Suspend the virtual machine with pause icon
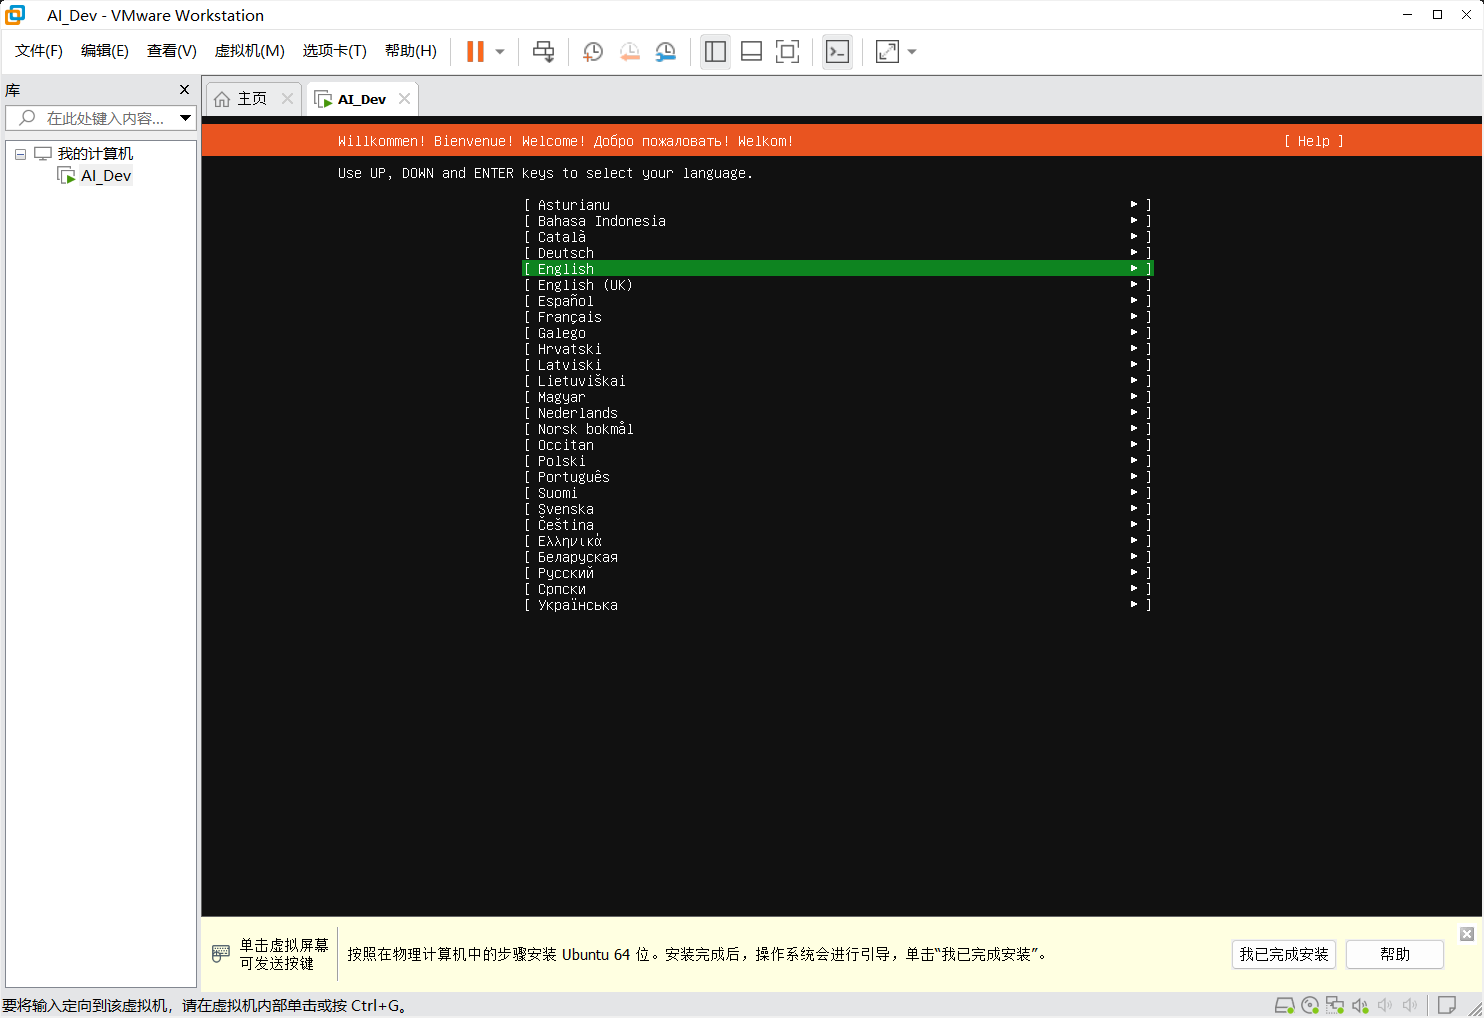1484x1018 pixels. (474, 51)
